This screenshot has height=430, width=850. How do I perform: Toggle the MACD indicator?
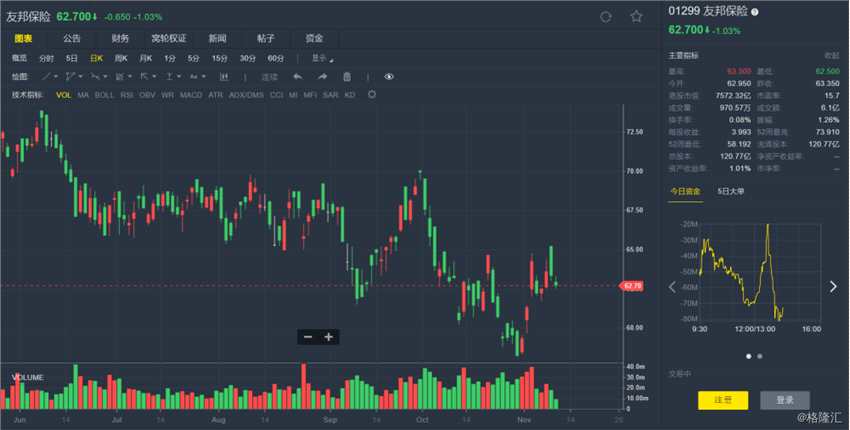[x=191, y=95]
